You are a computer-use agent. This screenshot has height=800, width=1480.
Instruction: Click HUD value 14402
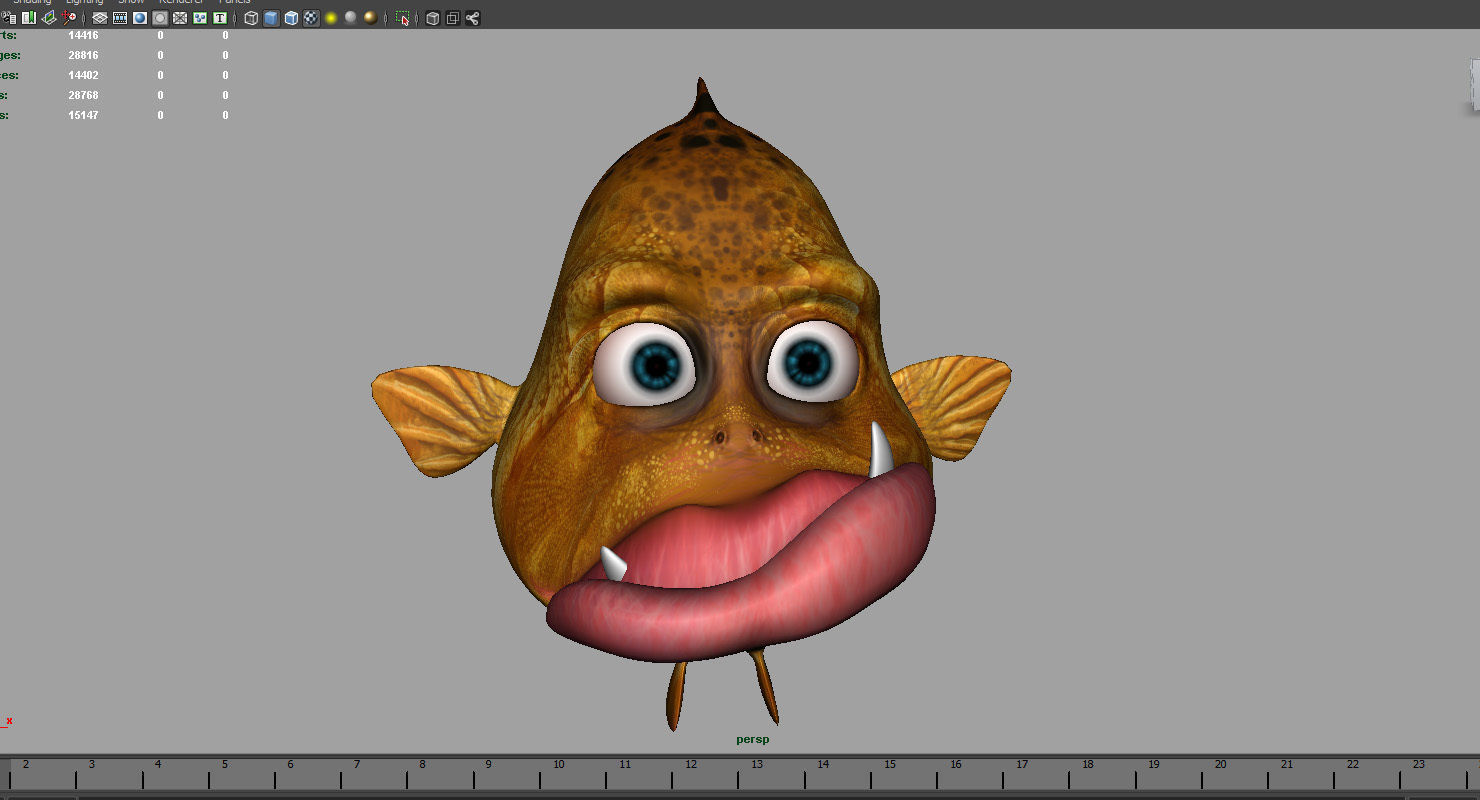click(83, 75)
